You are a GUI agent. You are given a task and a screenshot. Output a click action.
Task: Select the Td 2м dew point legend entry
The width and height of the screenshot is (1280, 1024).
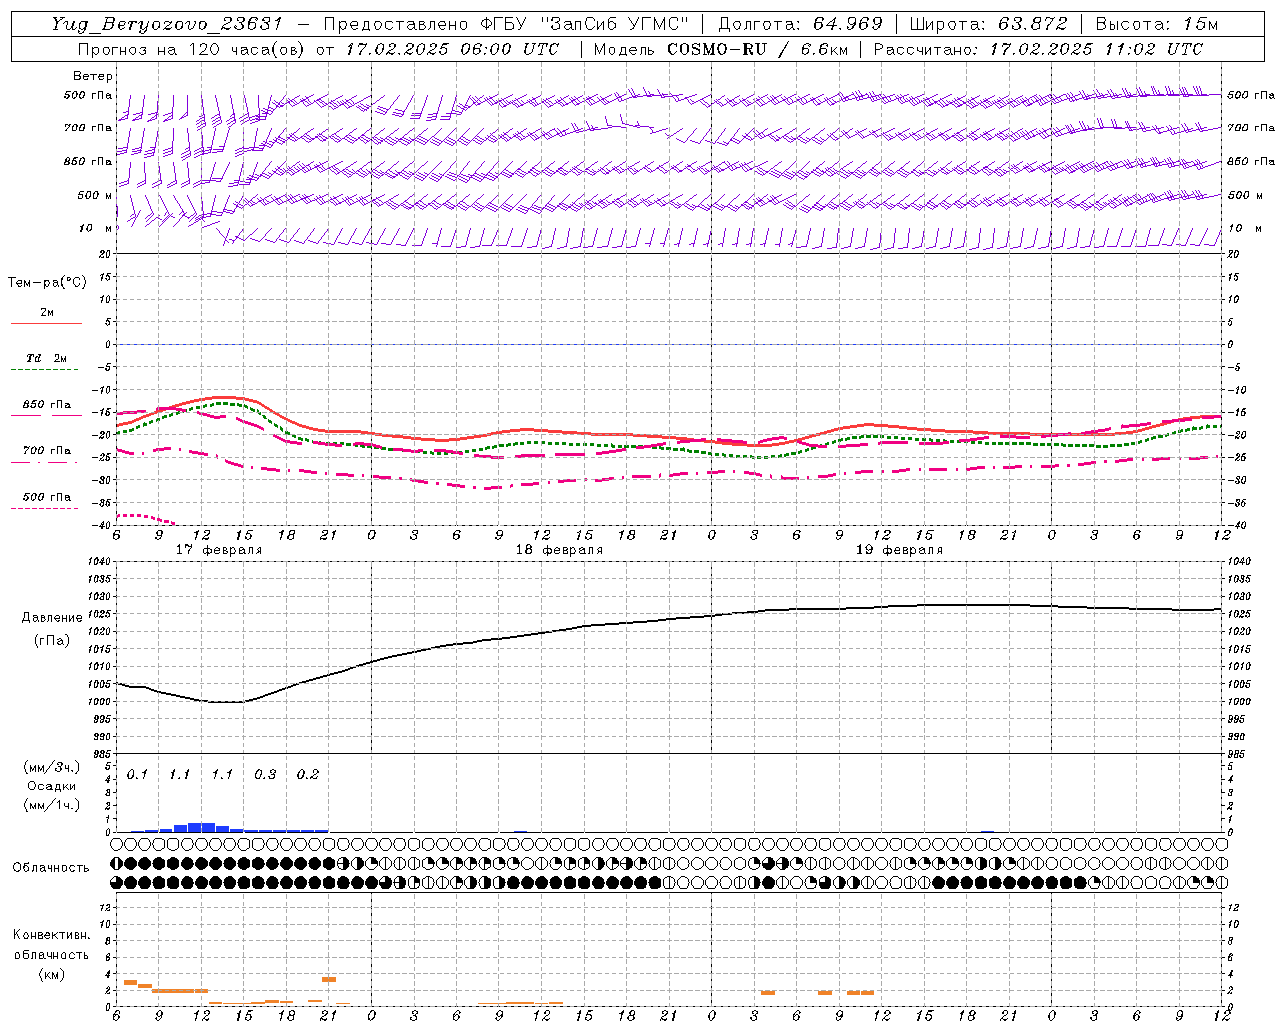(x=47, y=359)
